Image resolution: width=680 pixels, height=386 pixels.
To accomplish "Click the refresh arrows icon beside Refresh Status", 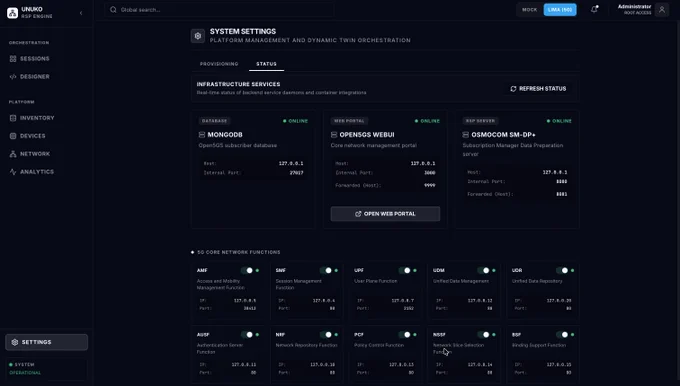I will click(513, 88).
